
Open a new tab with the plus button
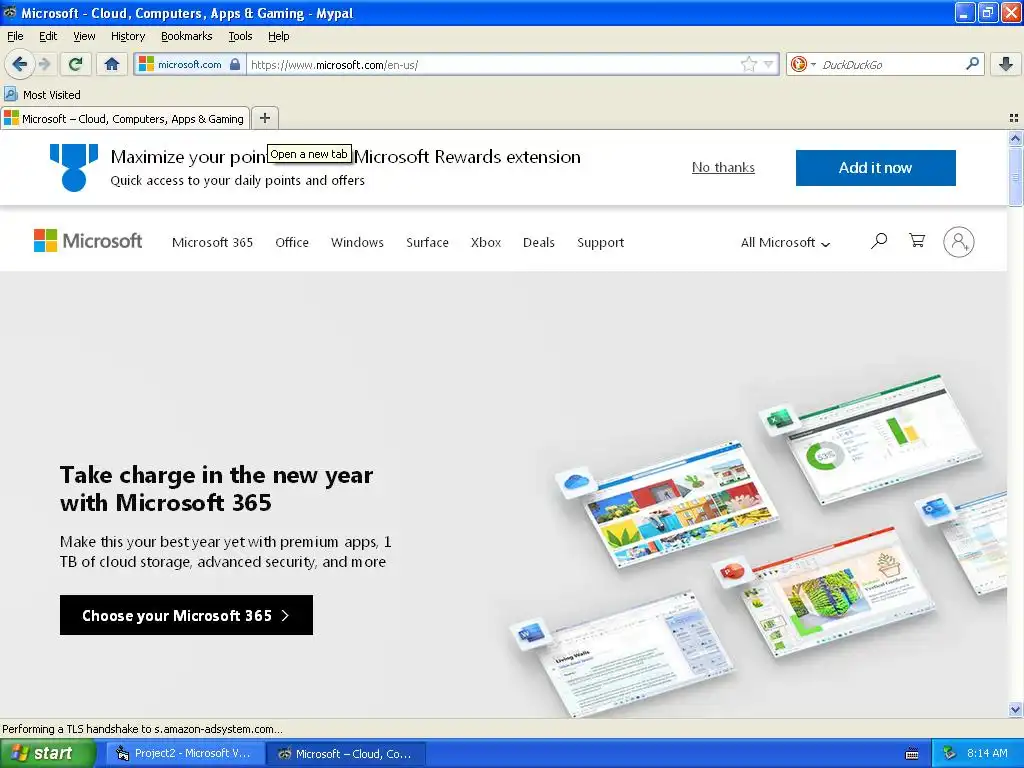coord(264,118)
